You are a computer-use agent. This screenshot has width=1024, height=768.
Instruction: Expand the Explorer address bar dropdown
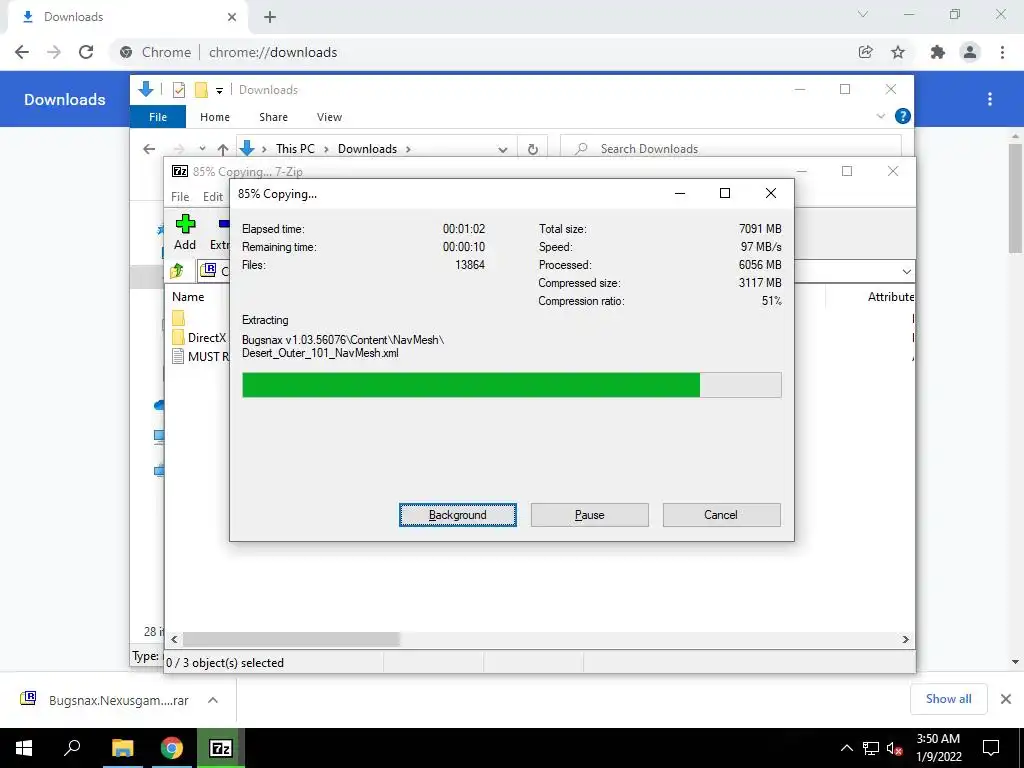pos(502,150)
